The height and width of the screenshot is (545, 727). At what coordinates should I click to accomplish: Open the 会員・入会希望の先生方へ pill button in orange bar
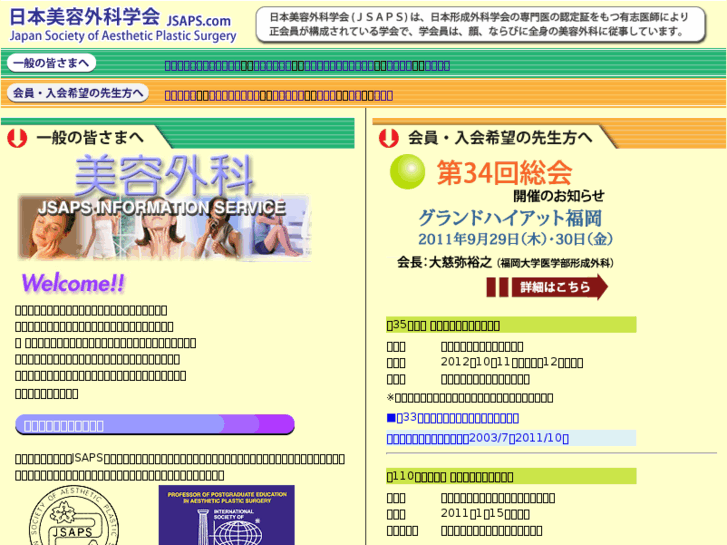[77, 93]
